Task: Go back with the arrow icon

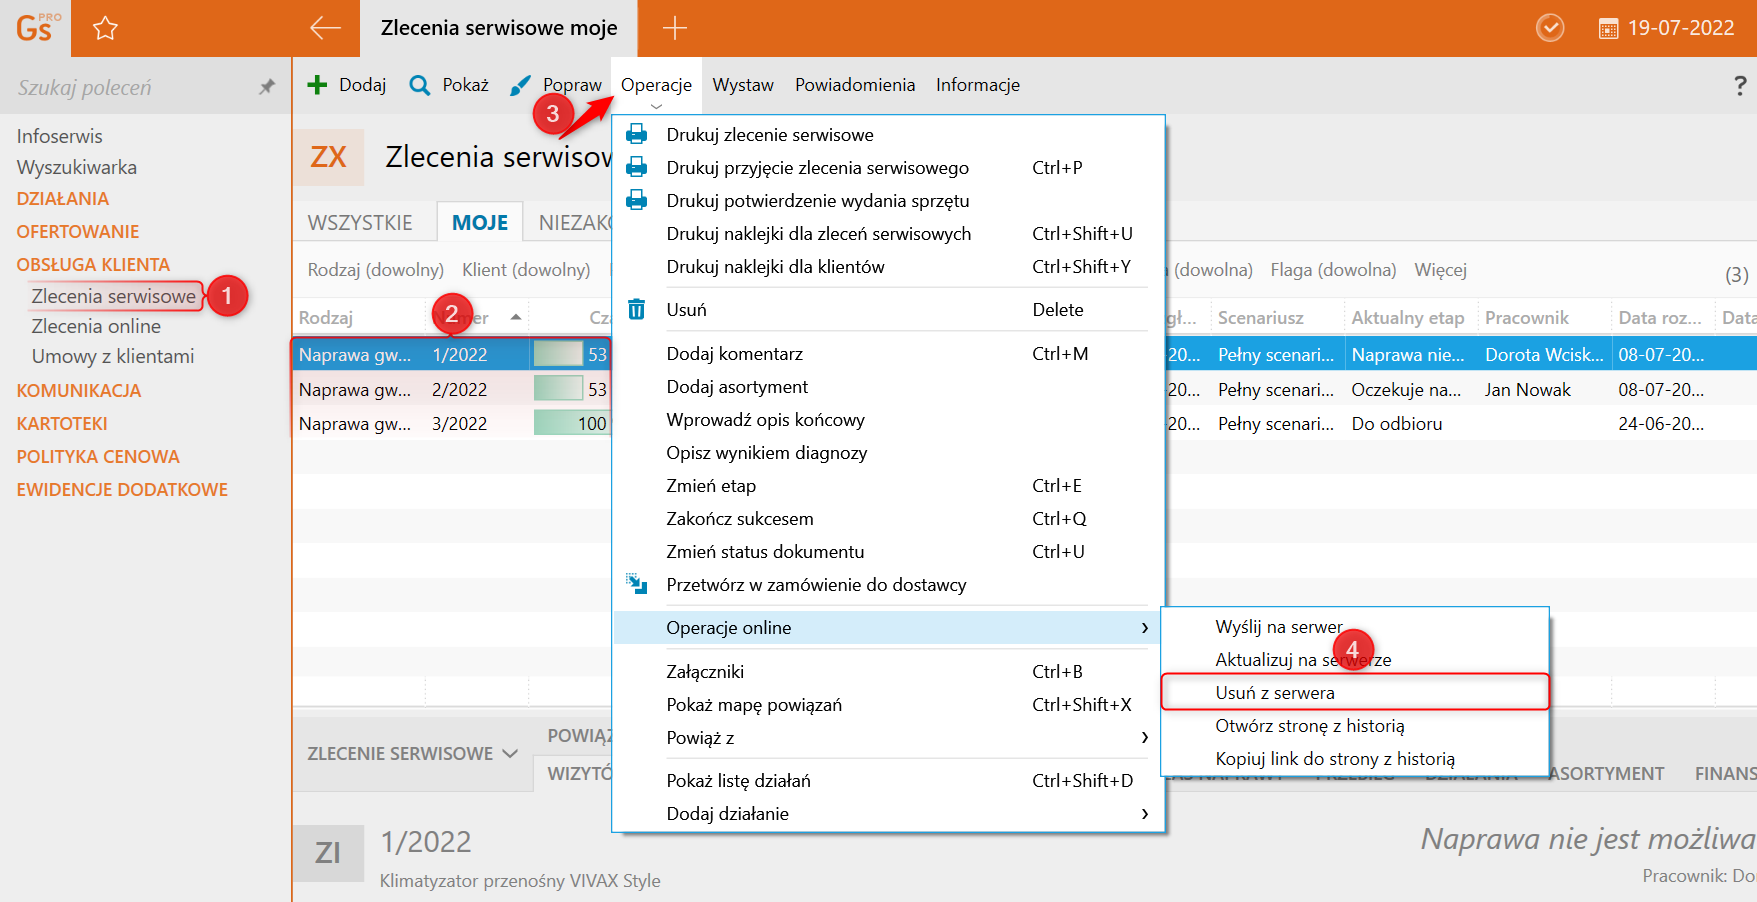Action: click(x=325, y=28)
